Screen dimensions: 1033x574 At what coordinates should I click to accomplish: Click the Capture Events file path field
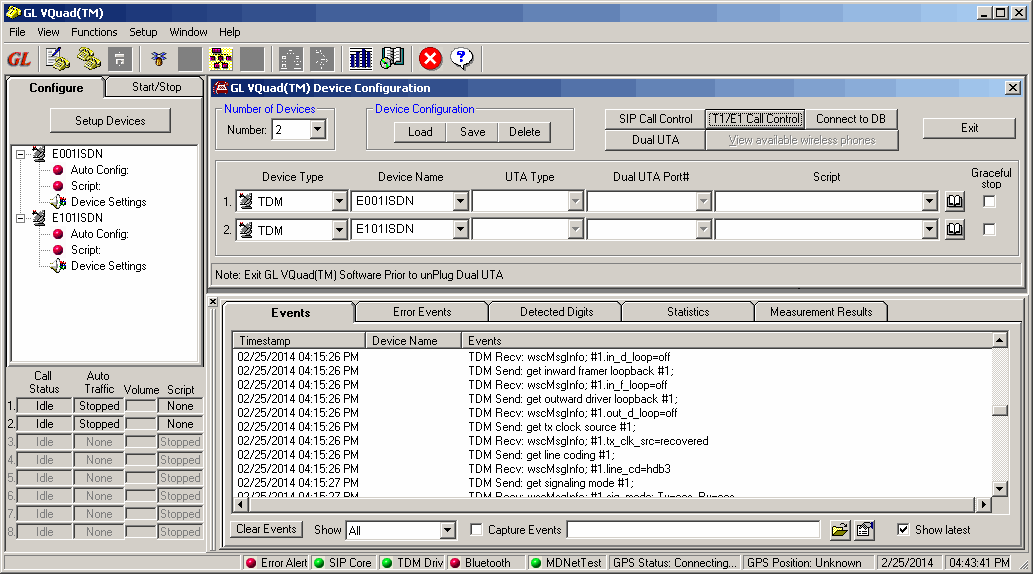pyautogui.click(x=693, y=530)
